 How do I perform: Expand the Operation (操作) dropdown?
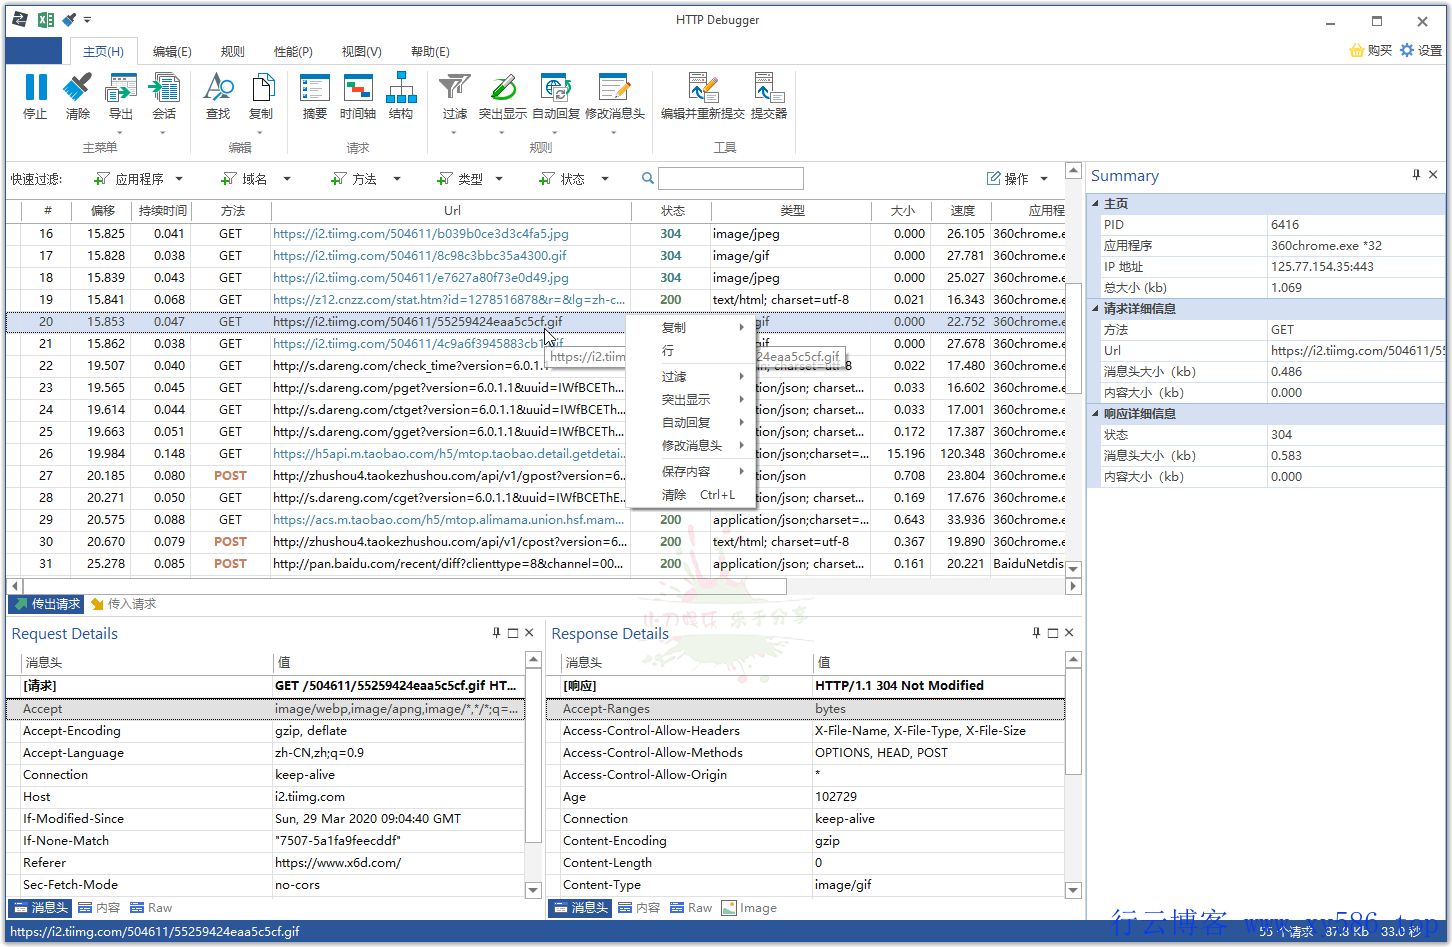pos(1016,178)
